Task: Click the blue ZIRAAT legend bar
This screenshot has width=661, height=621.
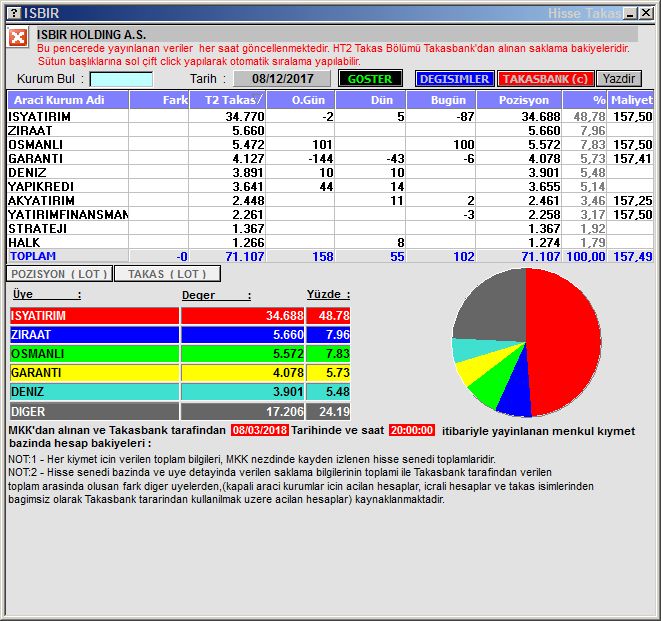Action: pyautogui.click(x=94, y=335)
